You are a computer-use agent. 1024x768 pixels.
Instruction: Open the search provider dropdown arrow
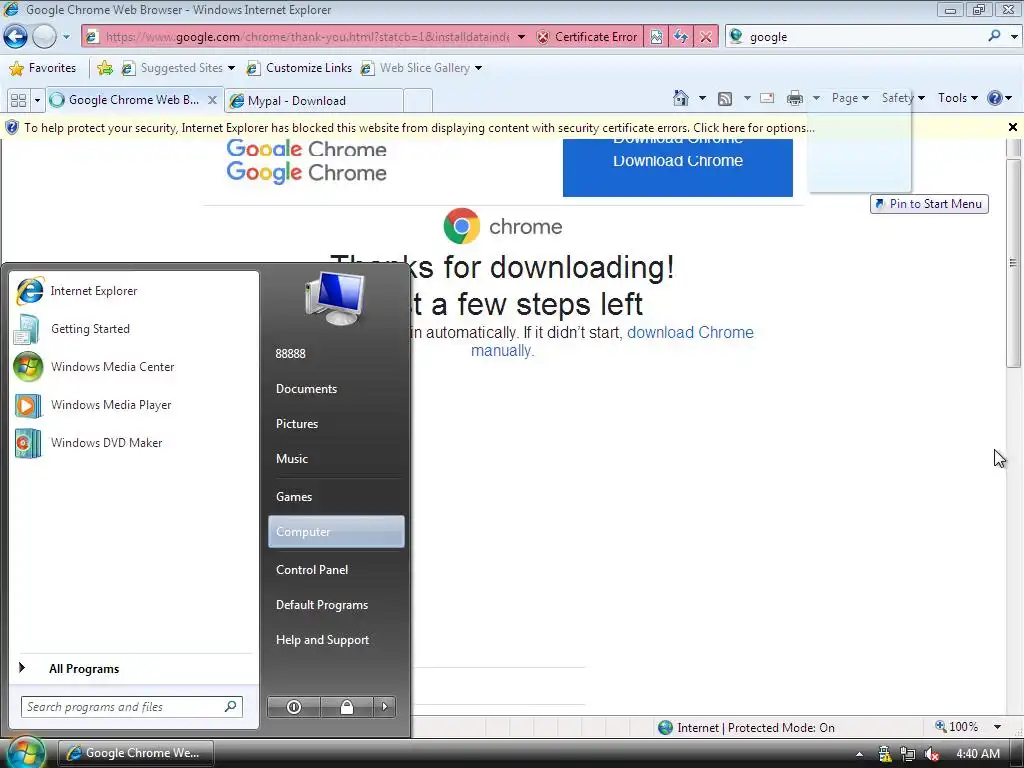click(1014, 37)
